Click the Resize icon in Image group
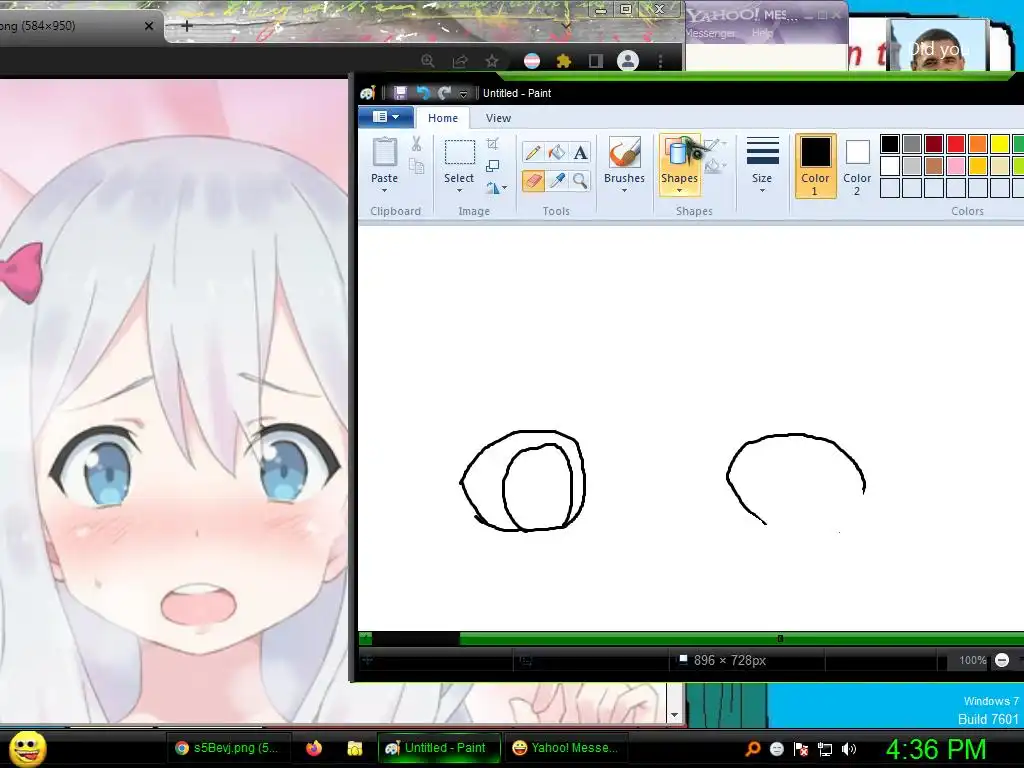Image resolution: width=1024 pixels, height=768 pixels. point(492,166)
